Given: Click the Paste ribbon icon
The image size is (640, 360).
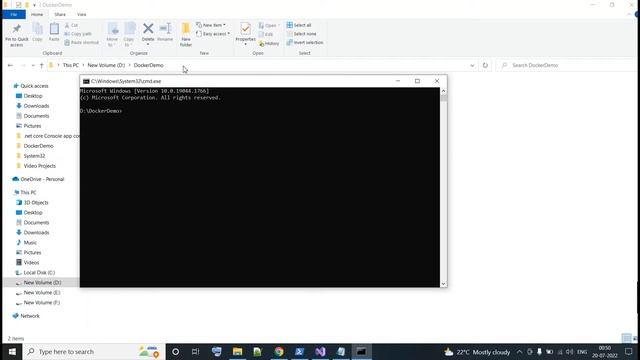Looking at the screenshot, I should pos(54,32).
